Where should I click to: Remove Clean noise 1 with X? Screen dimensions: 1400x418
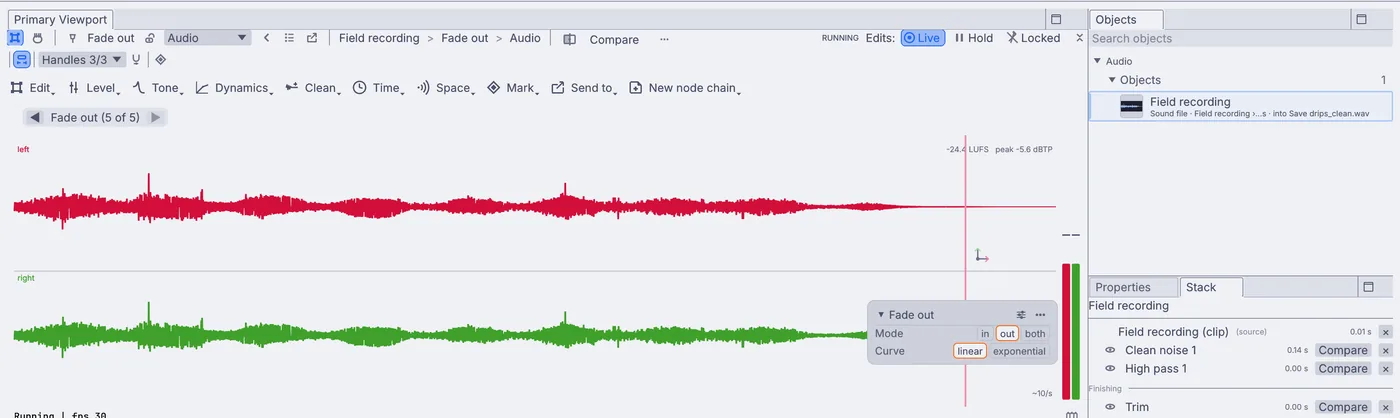(1385, 350)
